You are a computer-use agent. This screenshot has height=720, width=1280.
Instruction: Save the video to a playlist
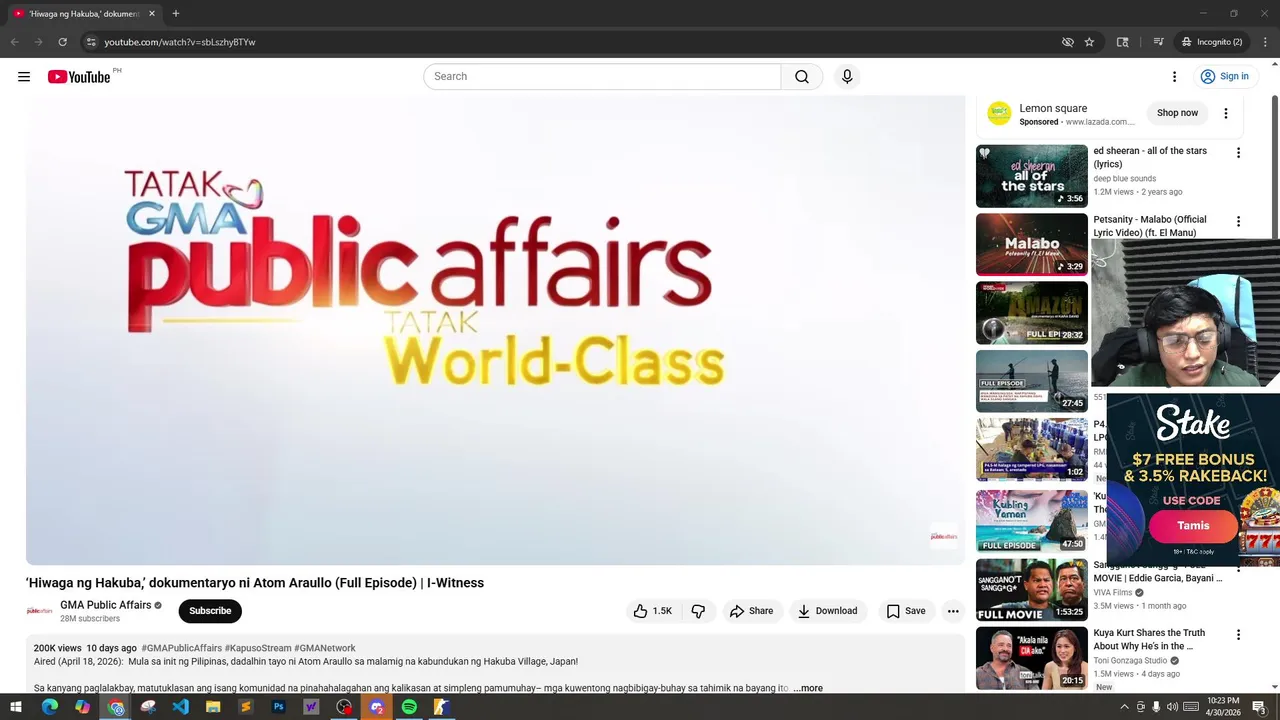click(906, 611)
